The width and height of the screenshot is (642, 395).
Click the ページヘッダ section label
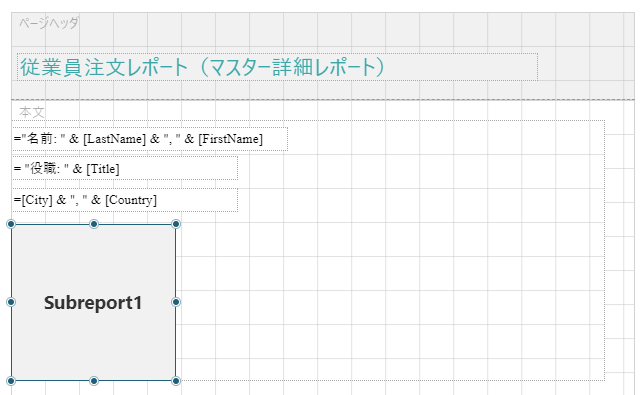[48, 23]
